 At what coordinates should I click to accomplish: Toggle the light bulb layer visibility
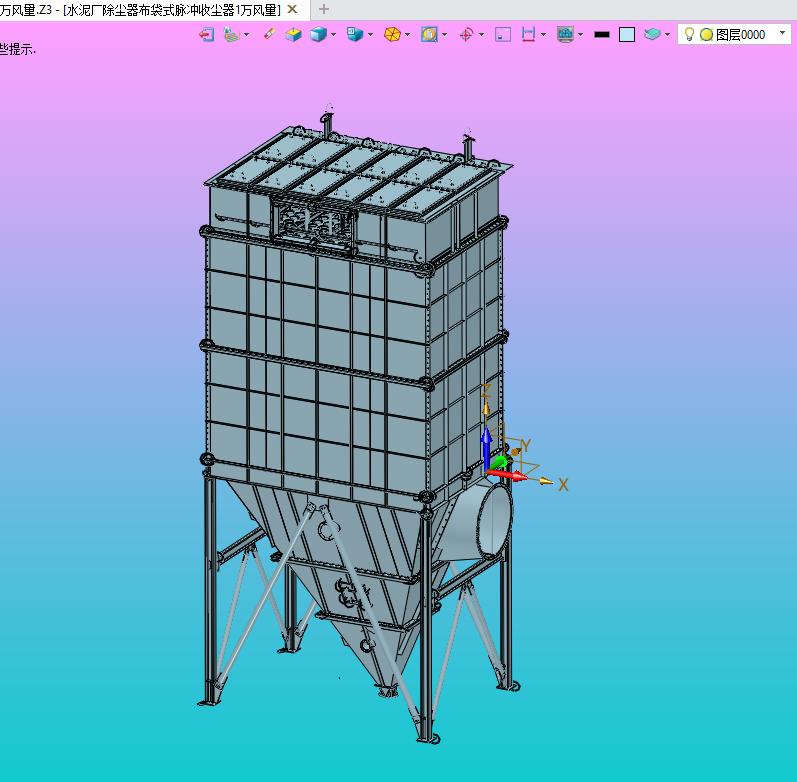tap(689, 35)
